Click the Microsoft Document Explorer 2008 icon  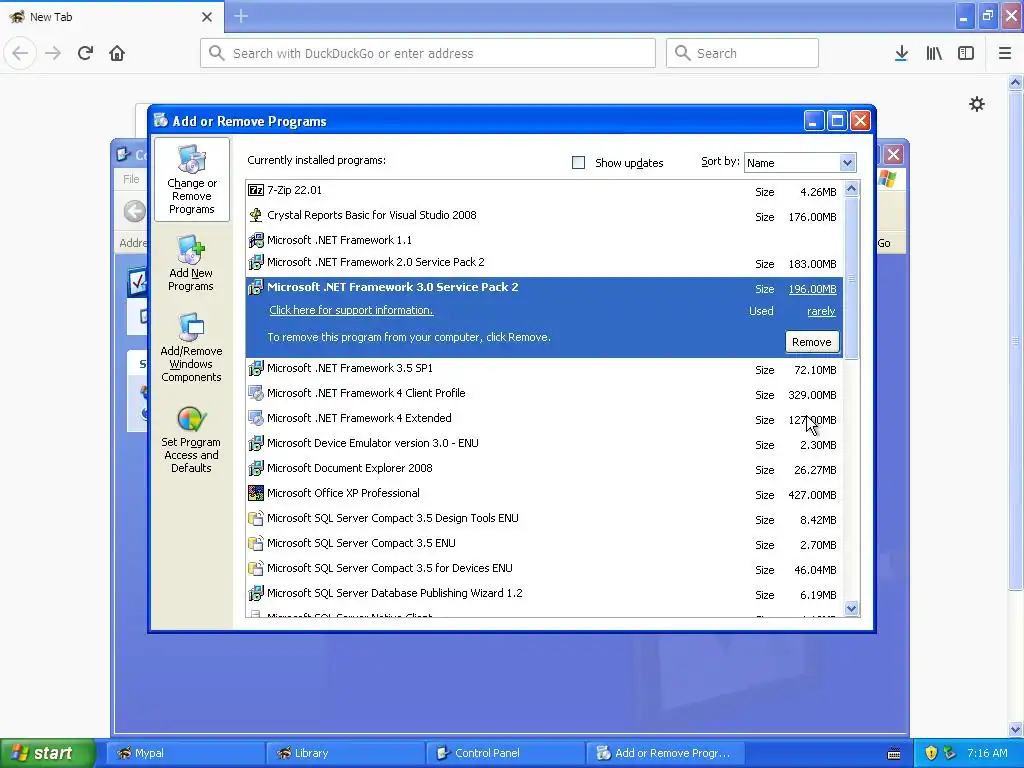(256, 468)
